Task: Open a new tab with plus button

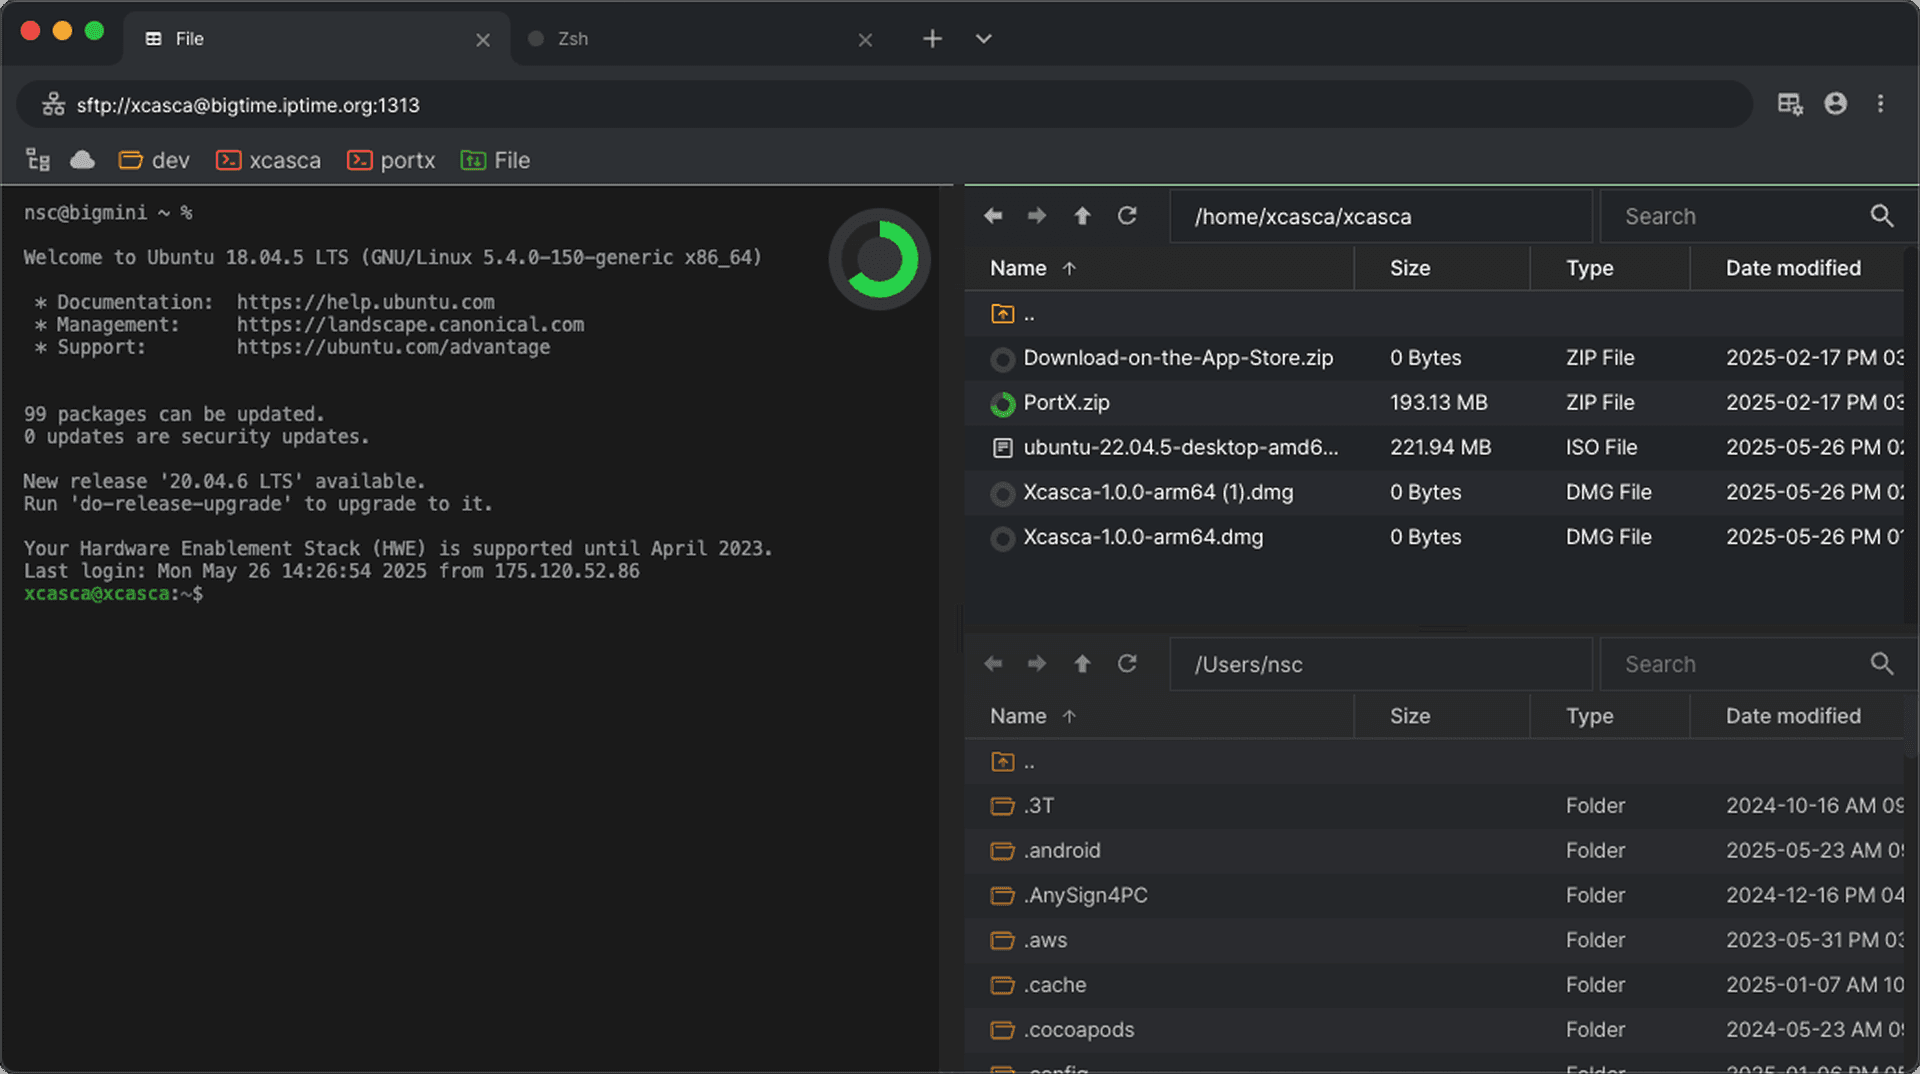Action: 931,39
